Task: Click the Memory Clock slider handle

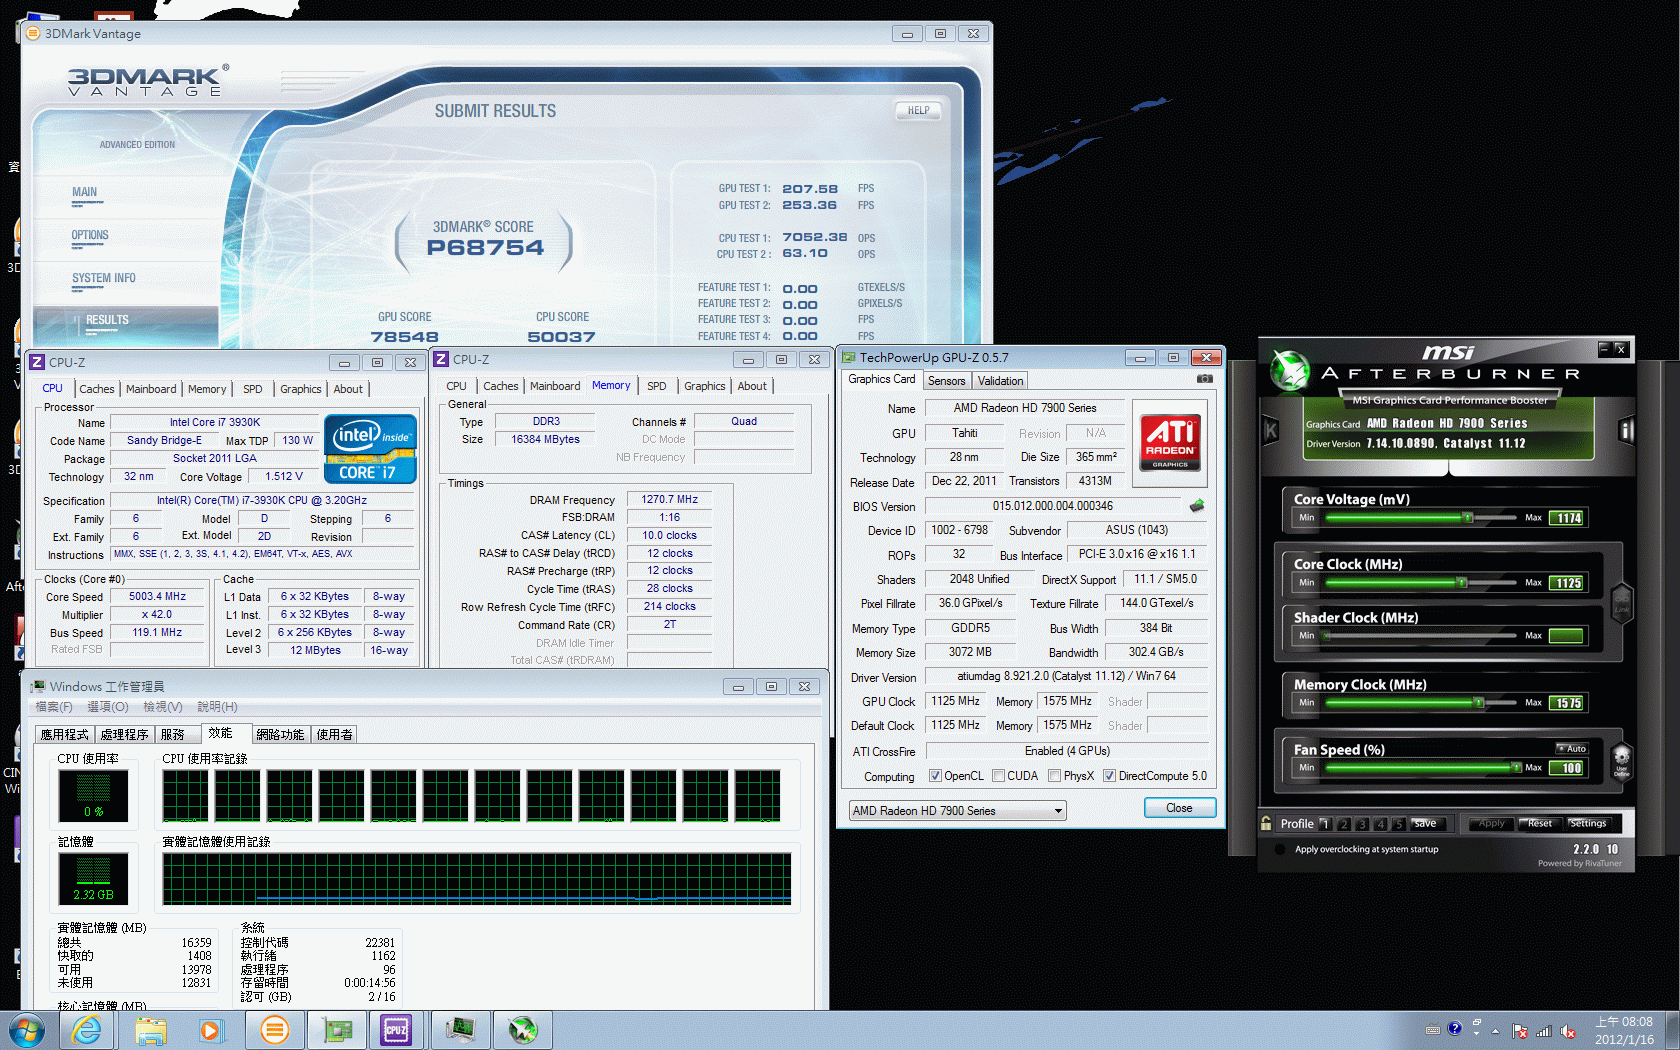Action: tap(1478, 702)
